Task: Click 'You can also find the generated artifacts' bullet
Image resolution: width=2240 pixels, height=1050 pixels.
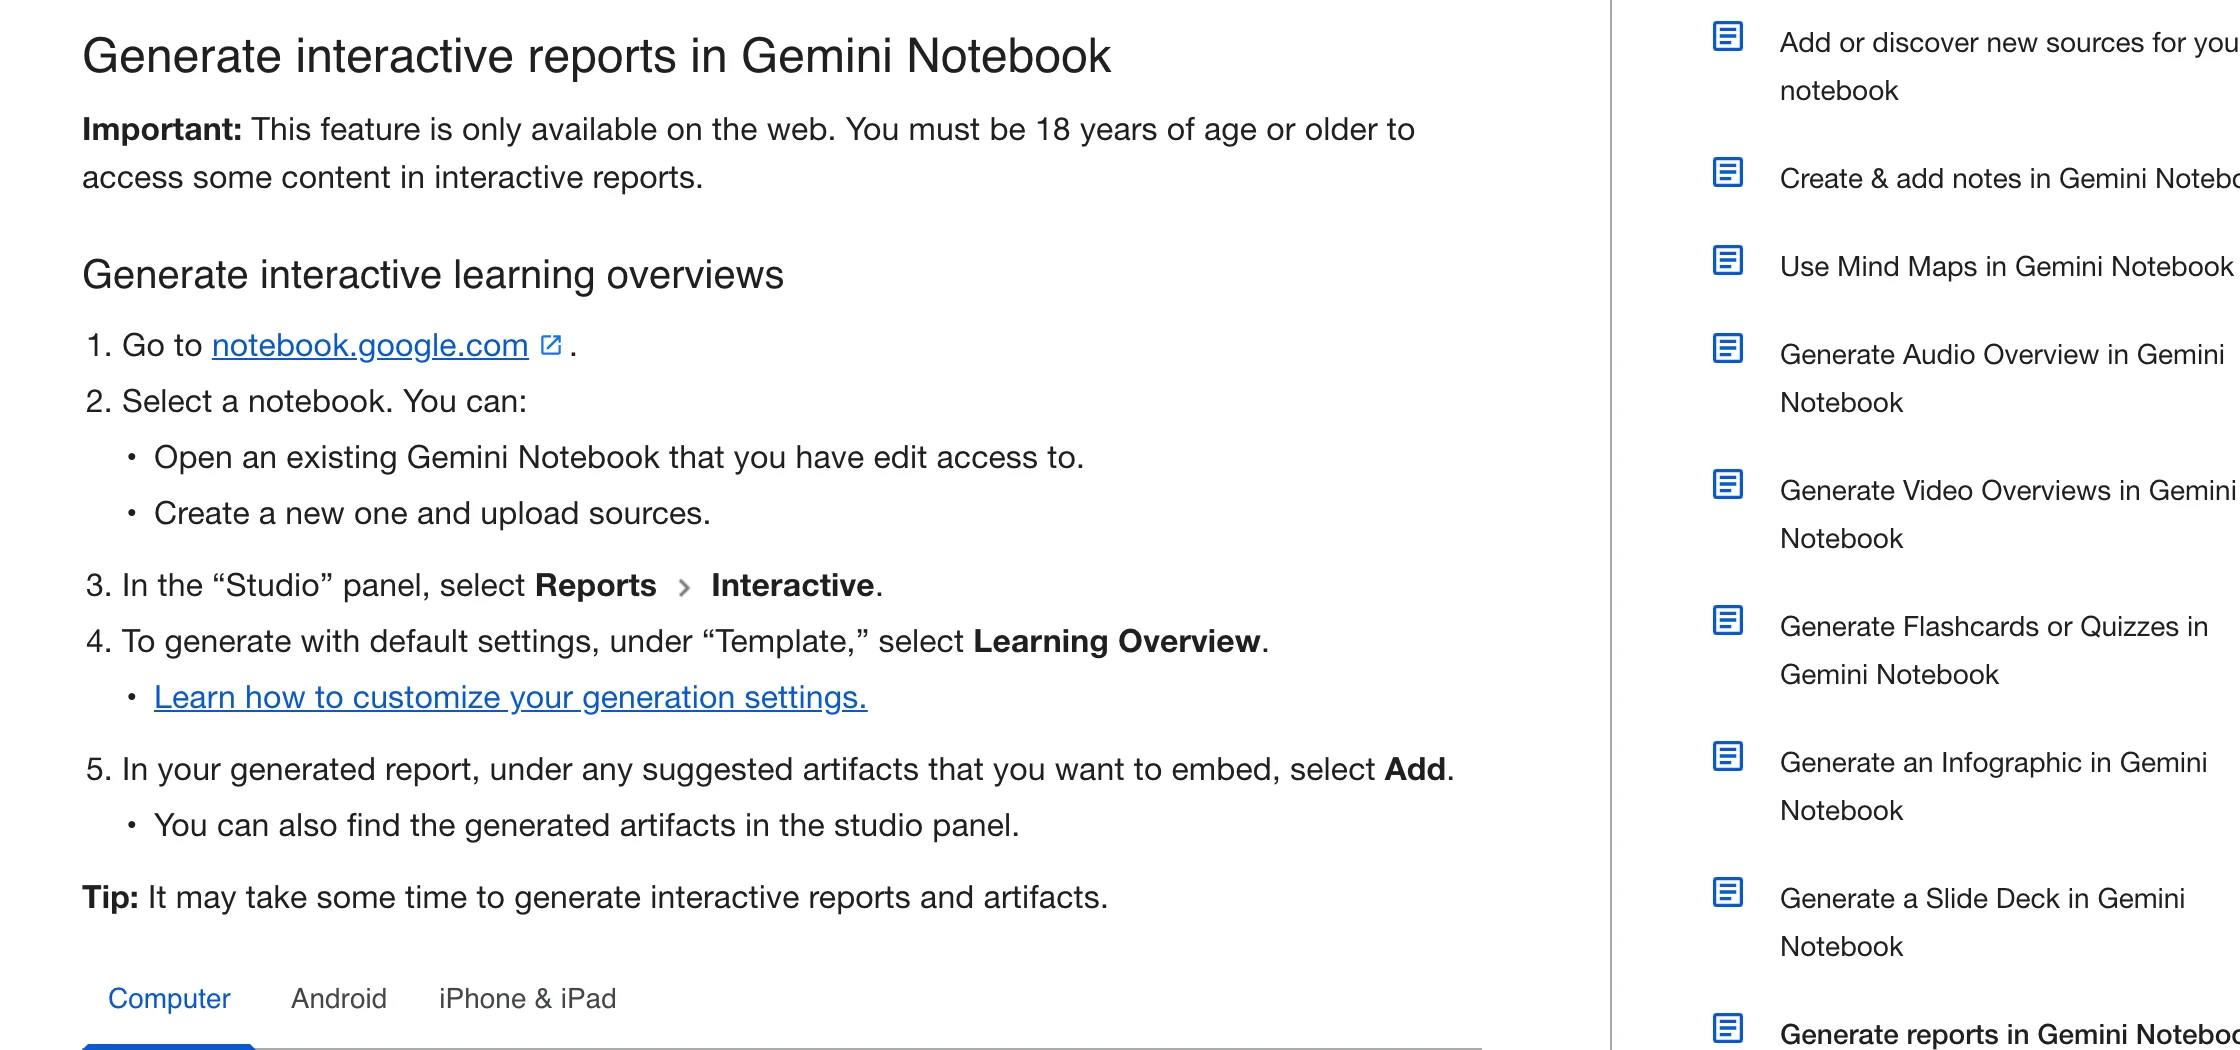Action: [587, 825]
